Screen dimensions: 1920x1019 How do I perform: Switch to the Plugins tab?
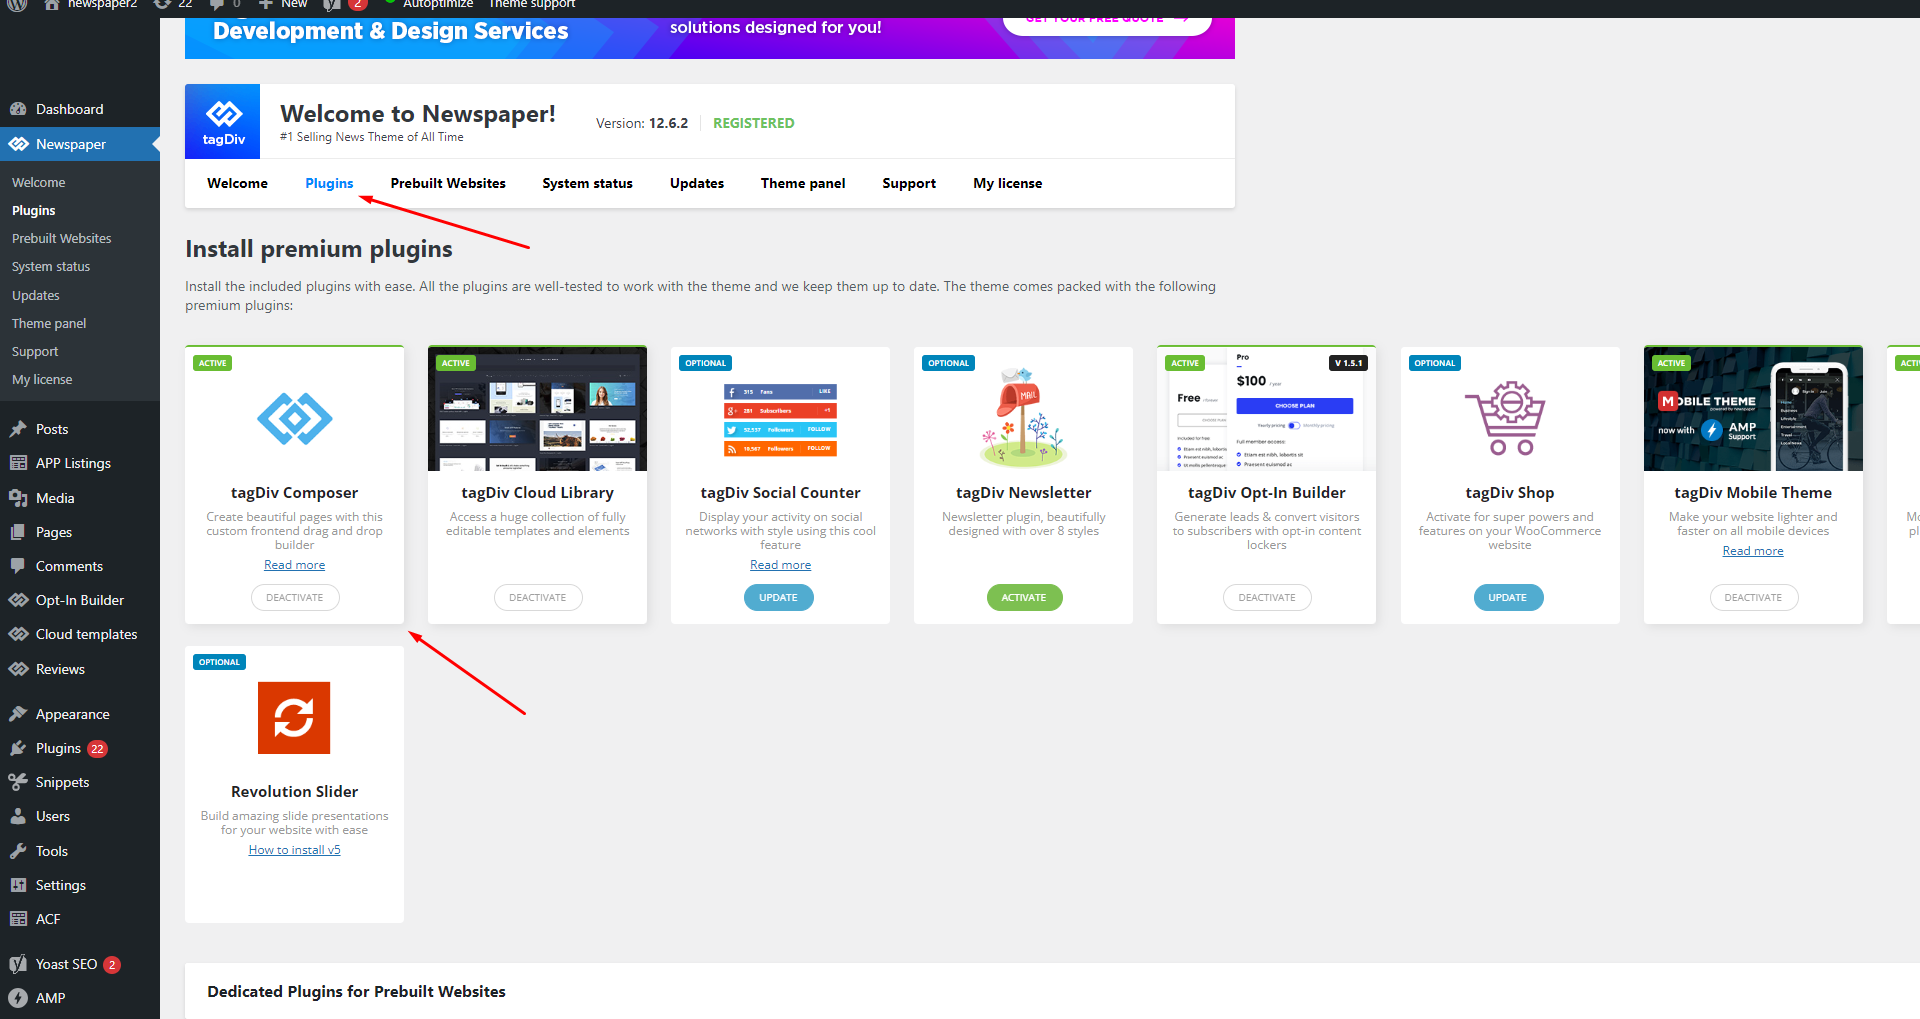click(329, 183)
